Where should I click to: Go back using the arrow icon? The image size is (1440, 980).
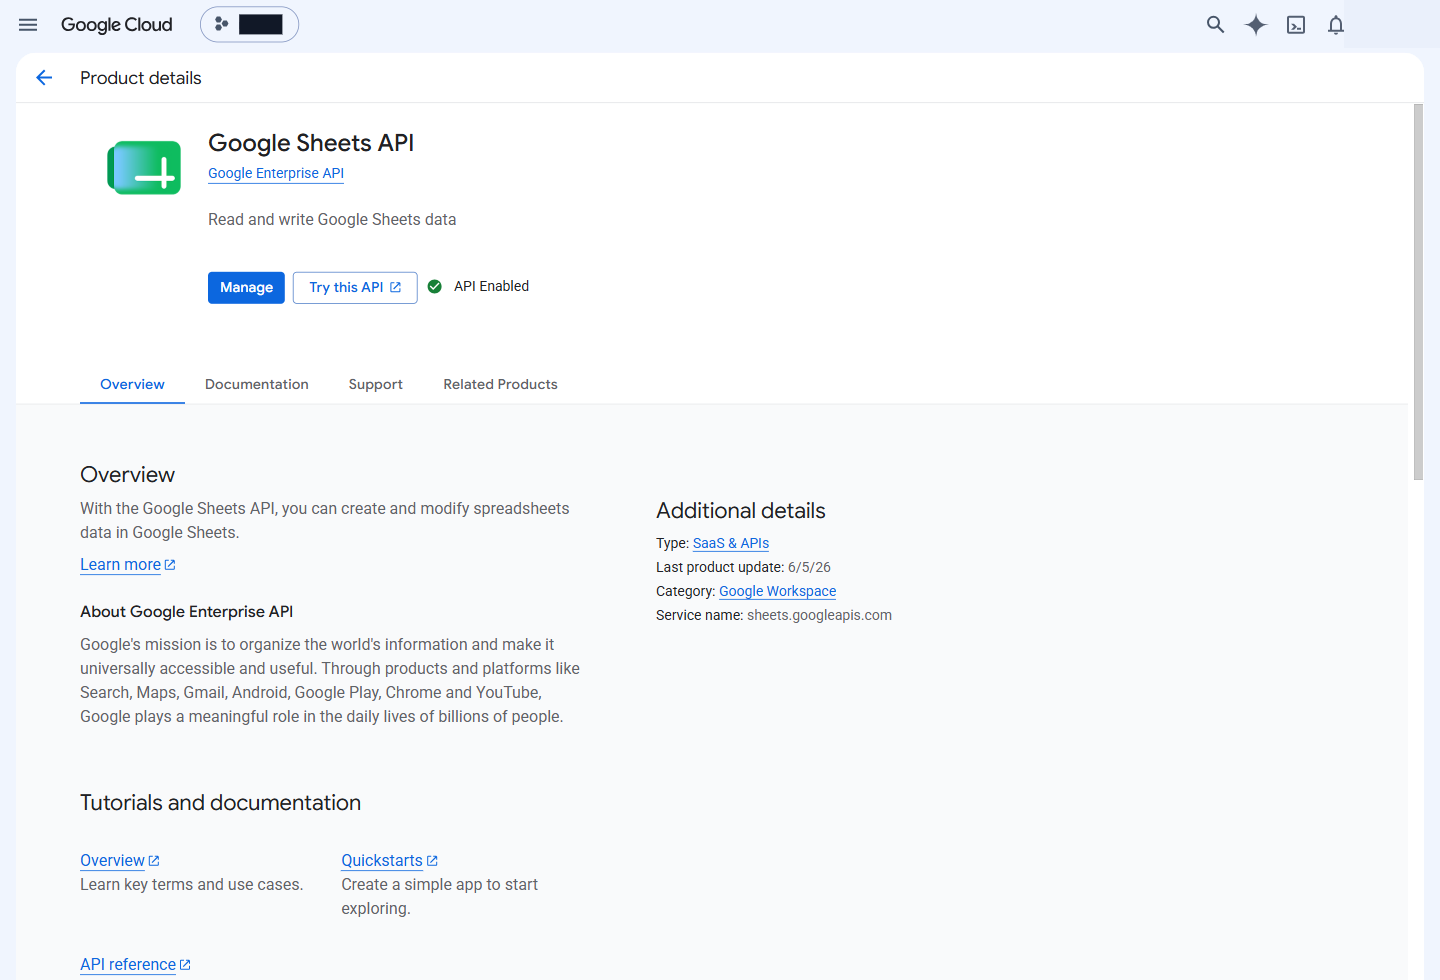tap(44, 78)
